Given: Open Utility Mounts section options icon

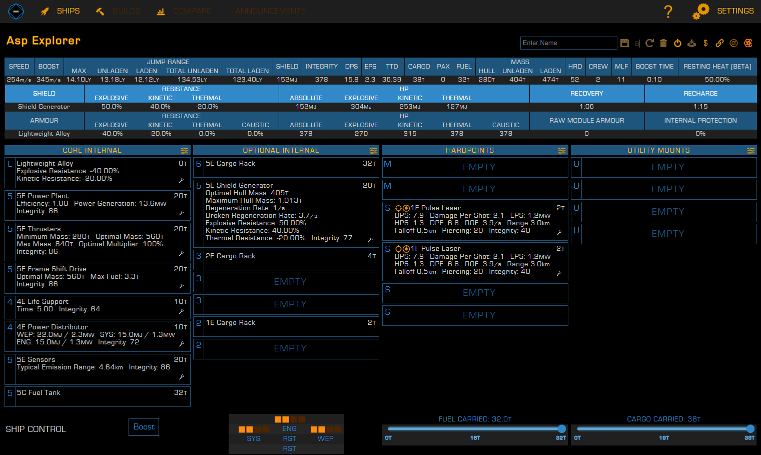Looking at the screenshot, I should [751, 151].
